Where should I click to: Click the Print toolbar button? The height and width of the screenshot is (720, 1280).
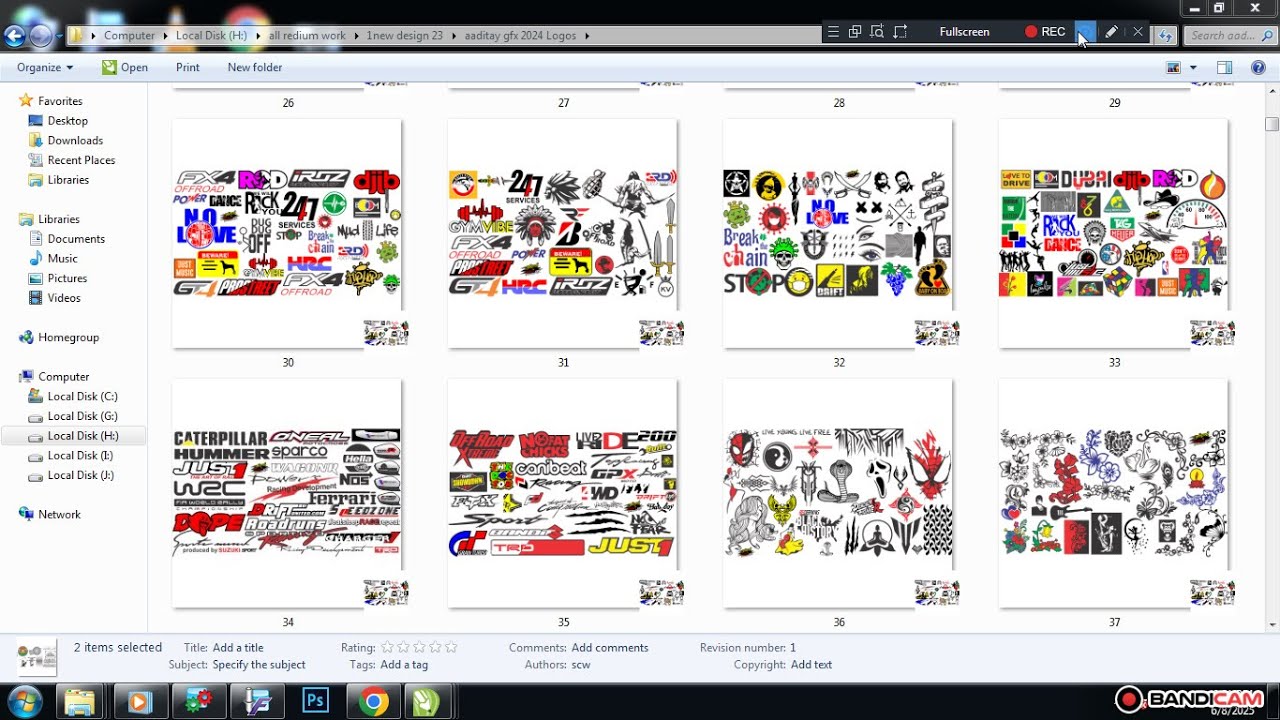pyautogui.click(x=188, y=67)
